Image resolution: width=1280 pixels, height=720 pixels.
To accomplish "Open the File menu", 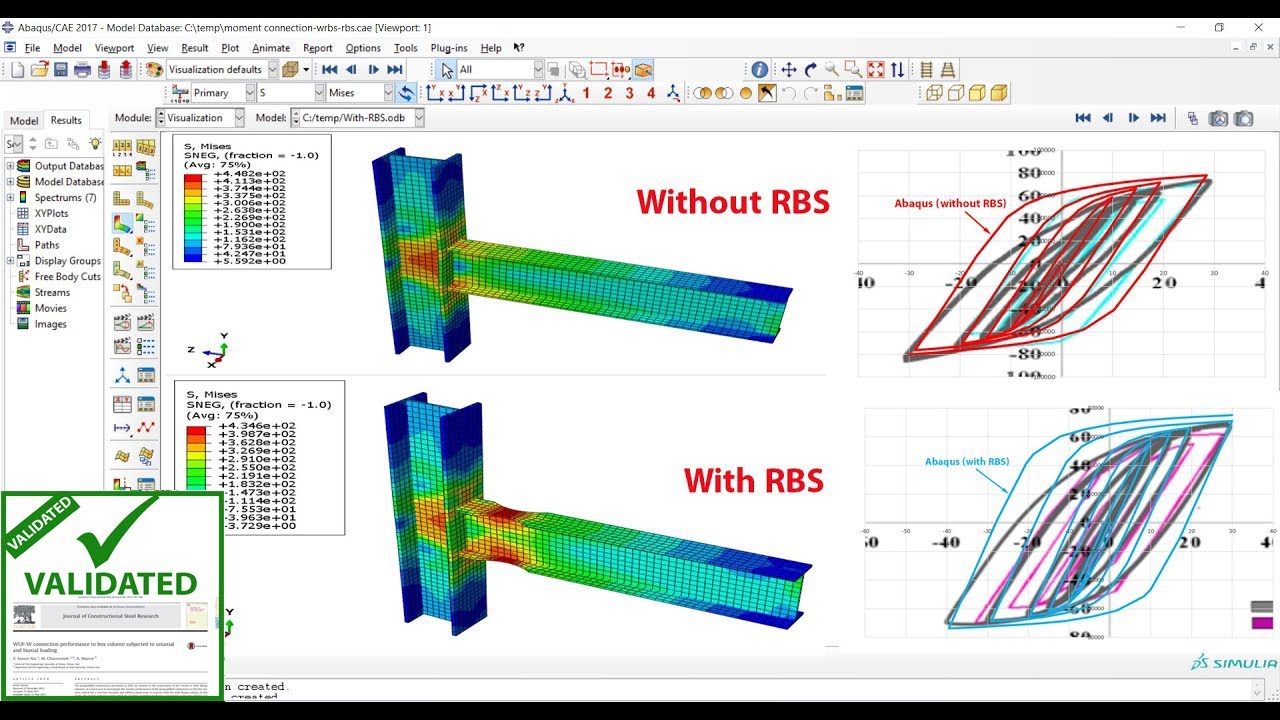I will (x=32, y=47).
